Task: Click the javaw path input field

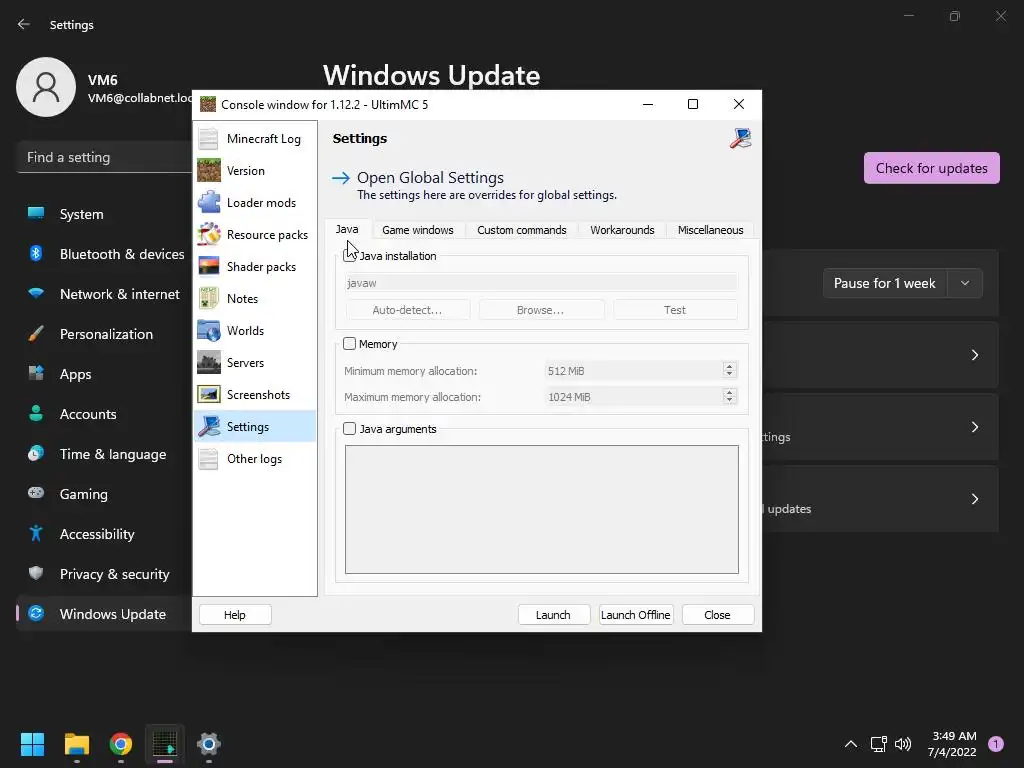Action: click(541, 283)
